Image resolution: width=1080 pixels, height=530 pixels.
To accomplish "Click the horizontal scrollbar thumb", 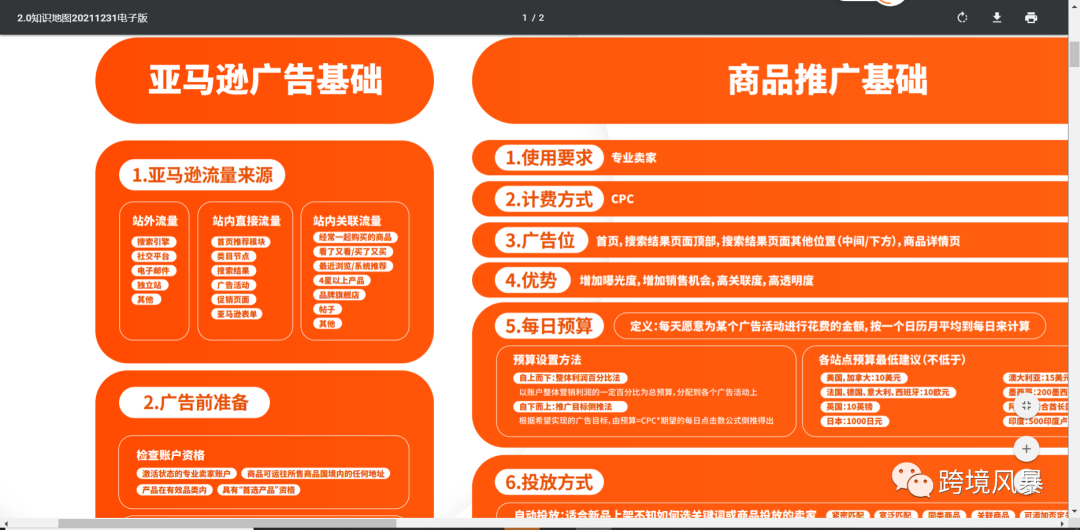I will pos(227,524).
